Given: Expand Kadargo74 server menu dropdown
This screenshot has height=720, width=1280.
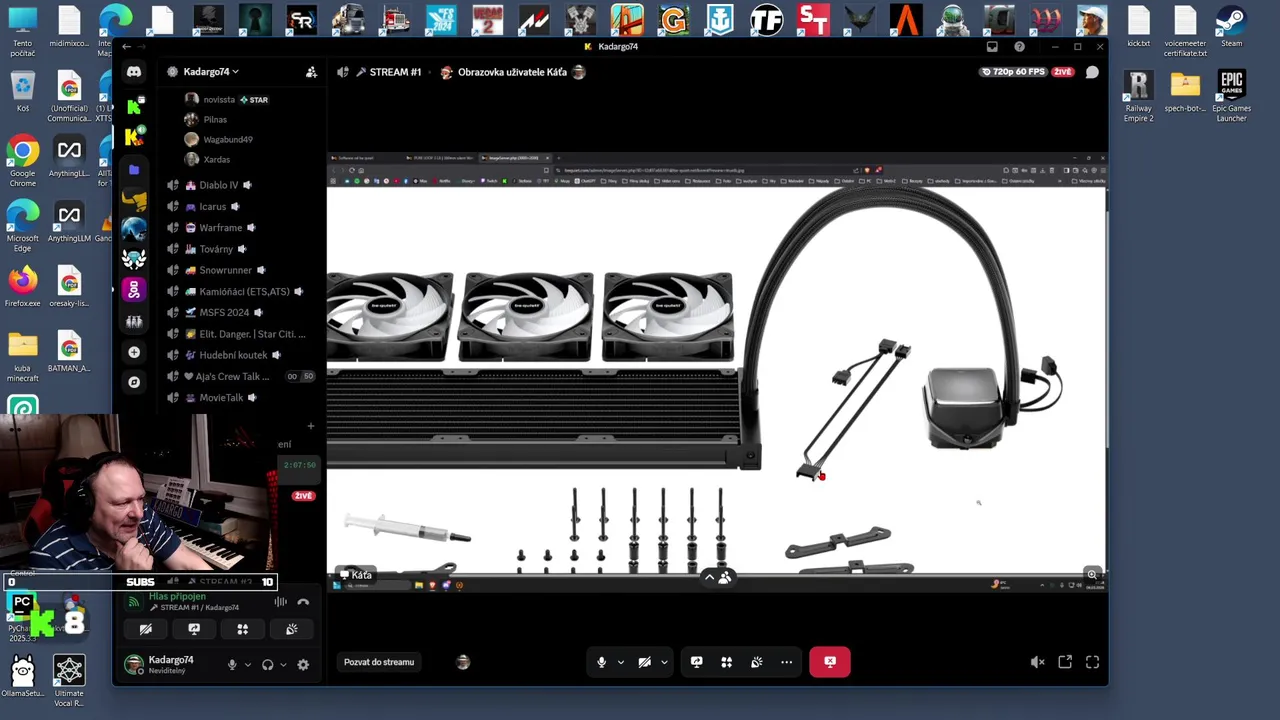Looking at the screenshot, I should tap(236, 72).
